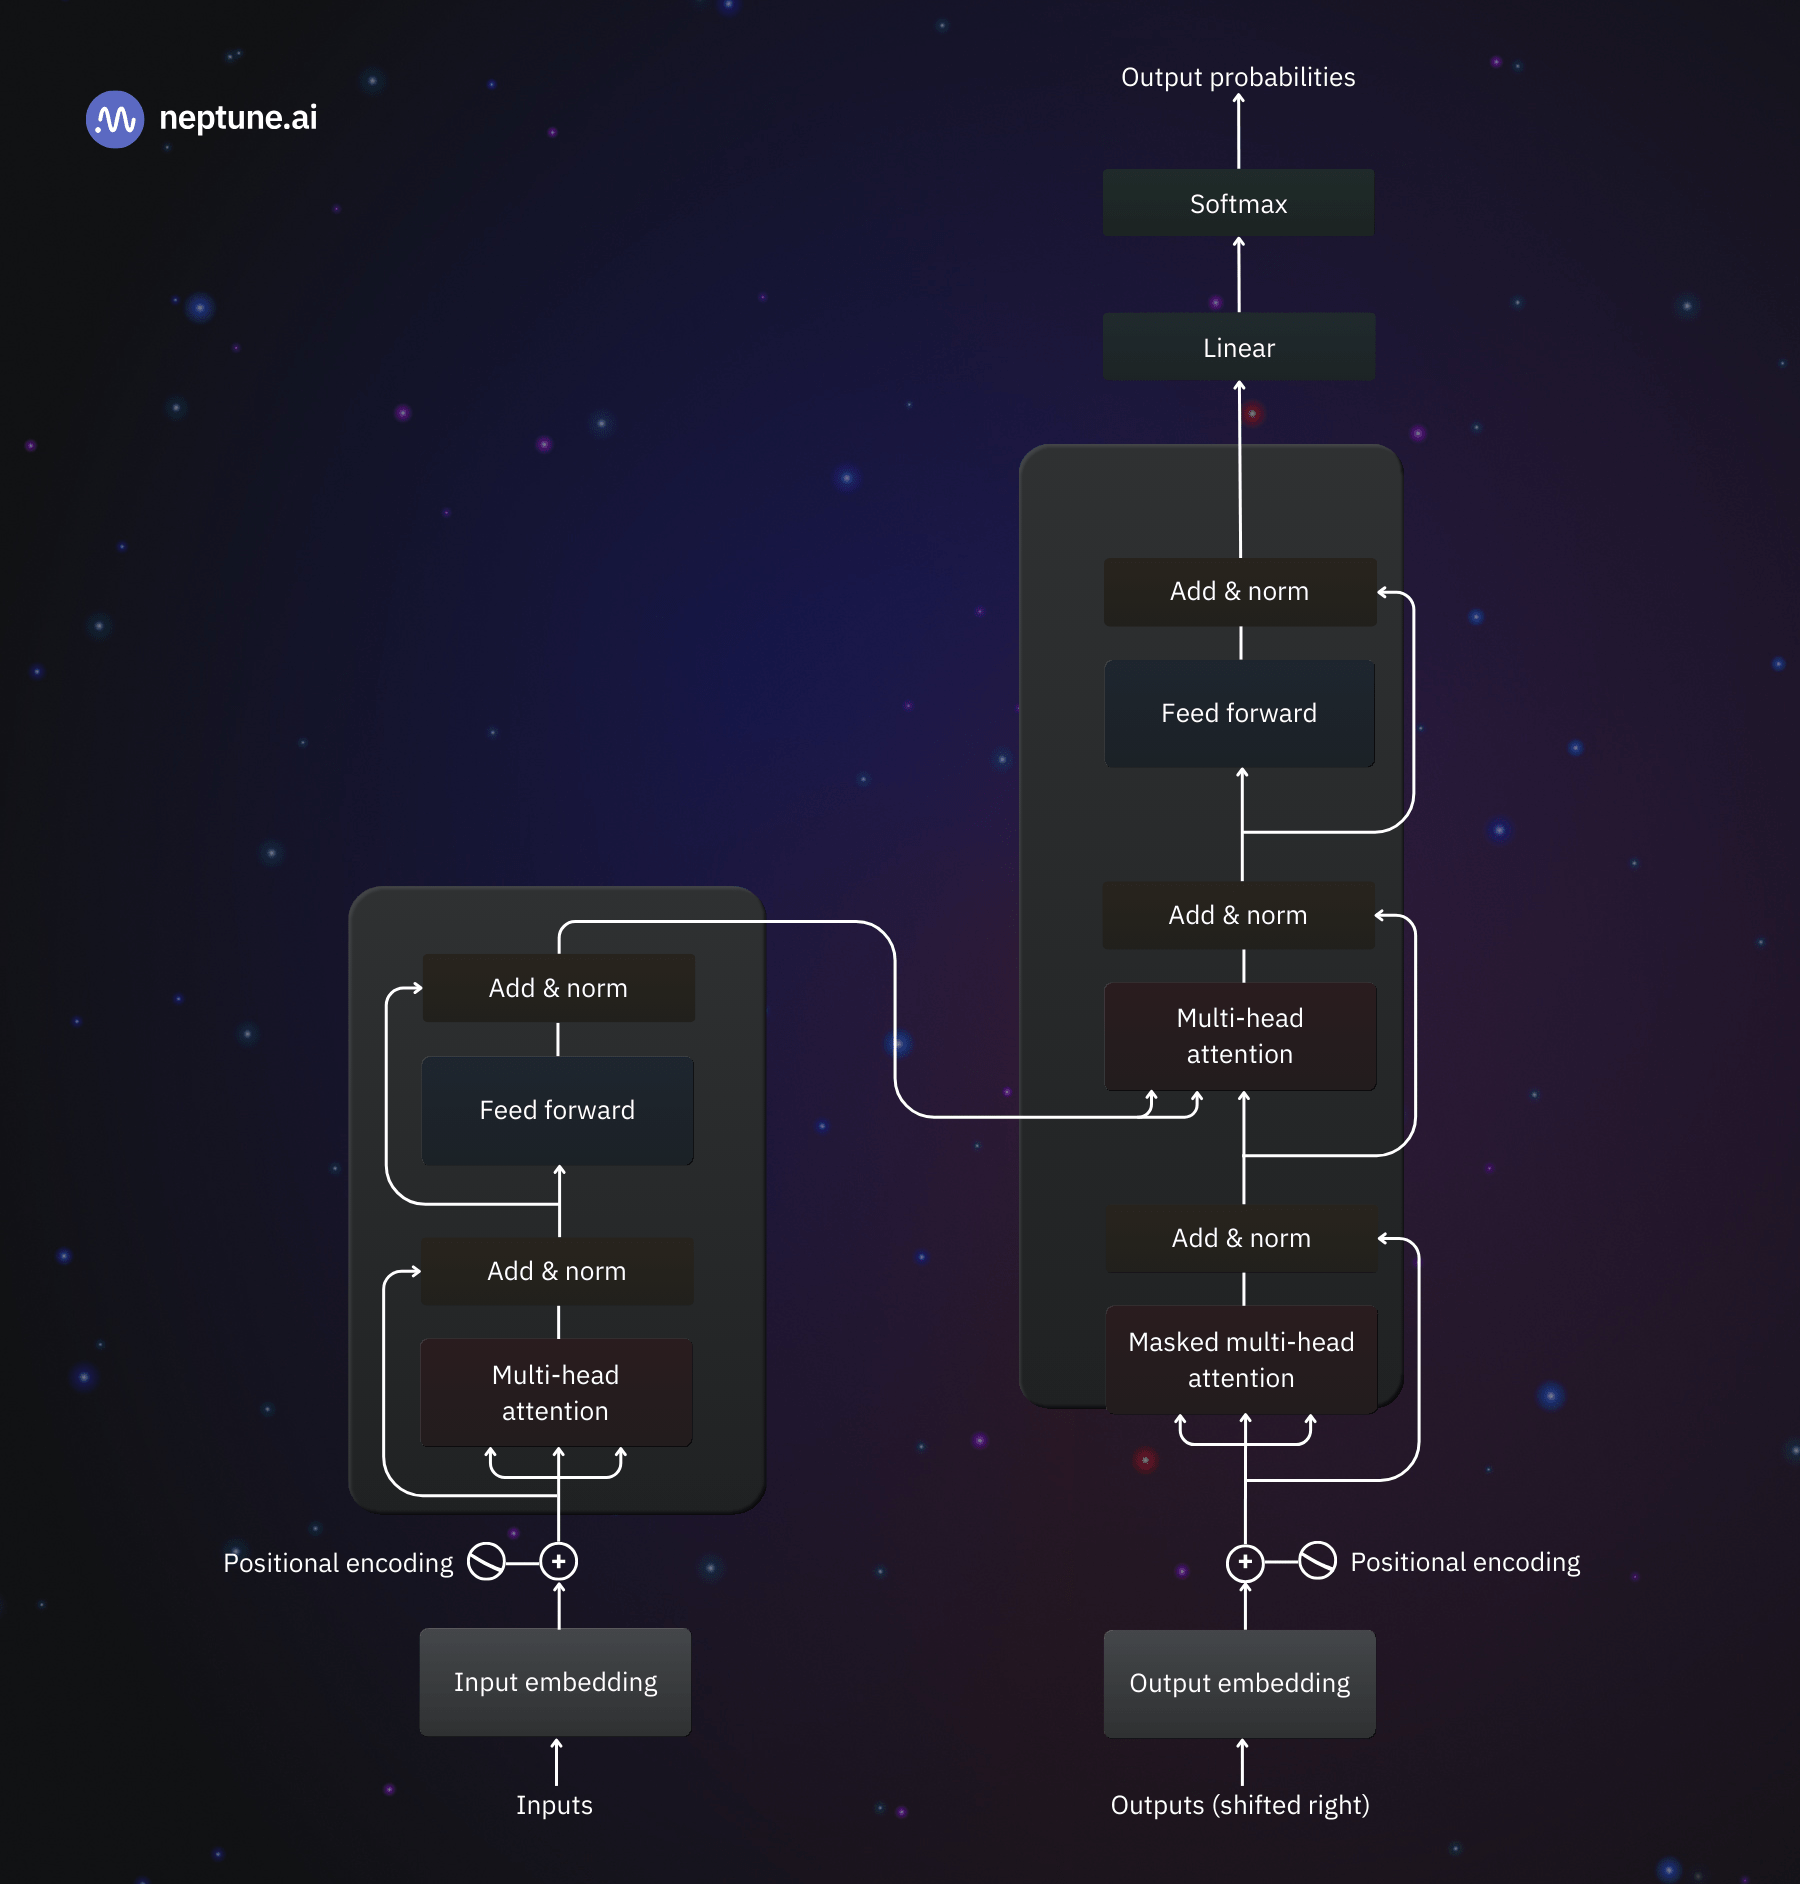This screenshot has height=1884, width=1800.
Task: Click the topmost decoder Add & norm block
Action: [x=1240, y=591]
